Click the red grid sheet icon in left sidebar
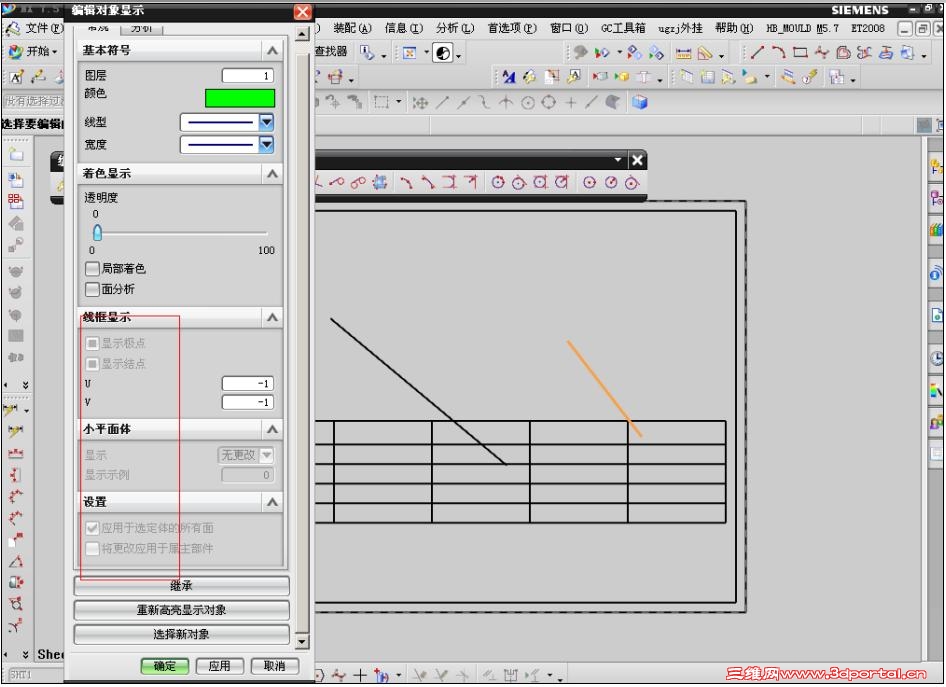 click(16, 201)
